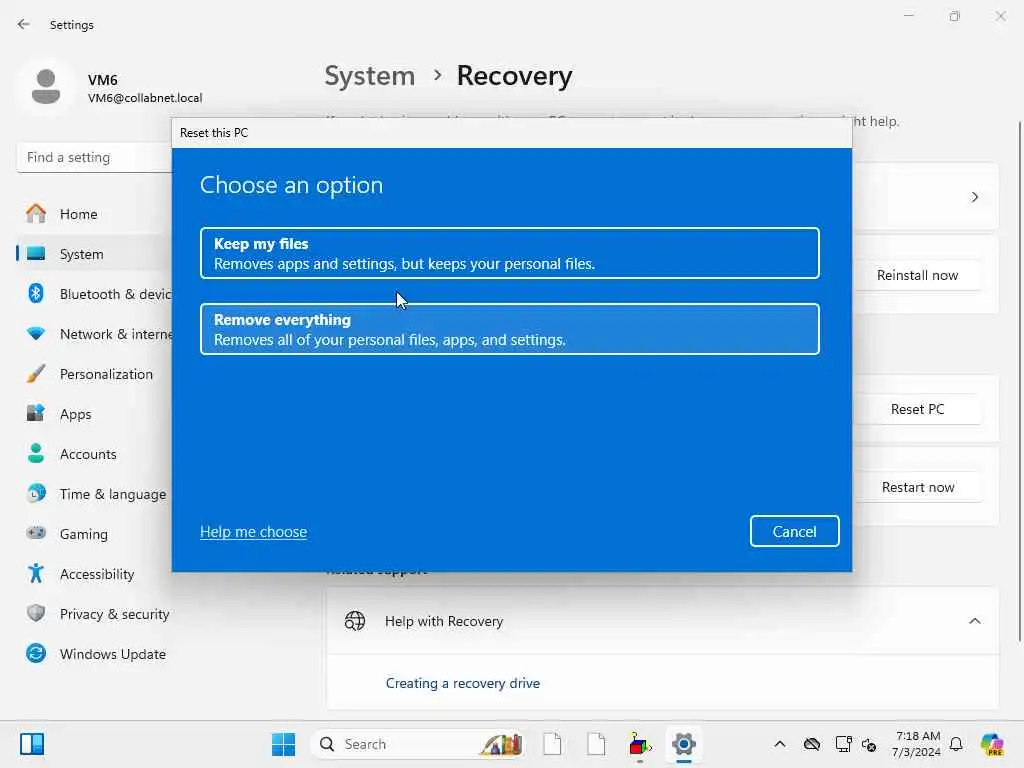Viewport: 1024px width, 768px height.
Task: Click the Accessibility figure icon
Action: click(x=36, y=573)
